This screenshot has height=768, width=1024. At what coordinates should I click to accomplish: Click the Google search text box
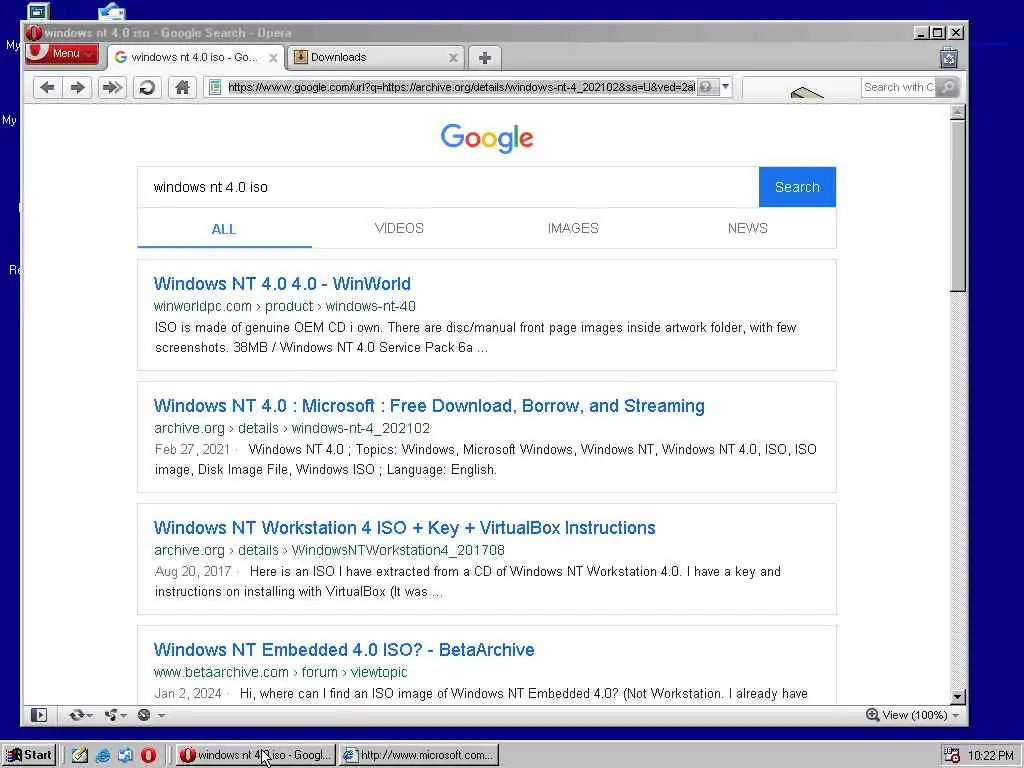point(448,187)
